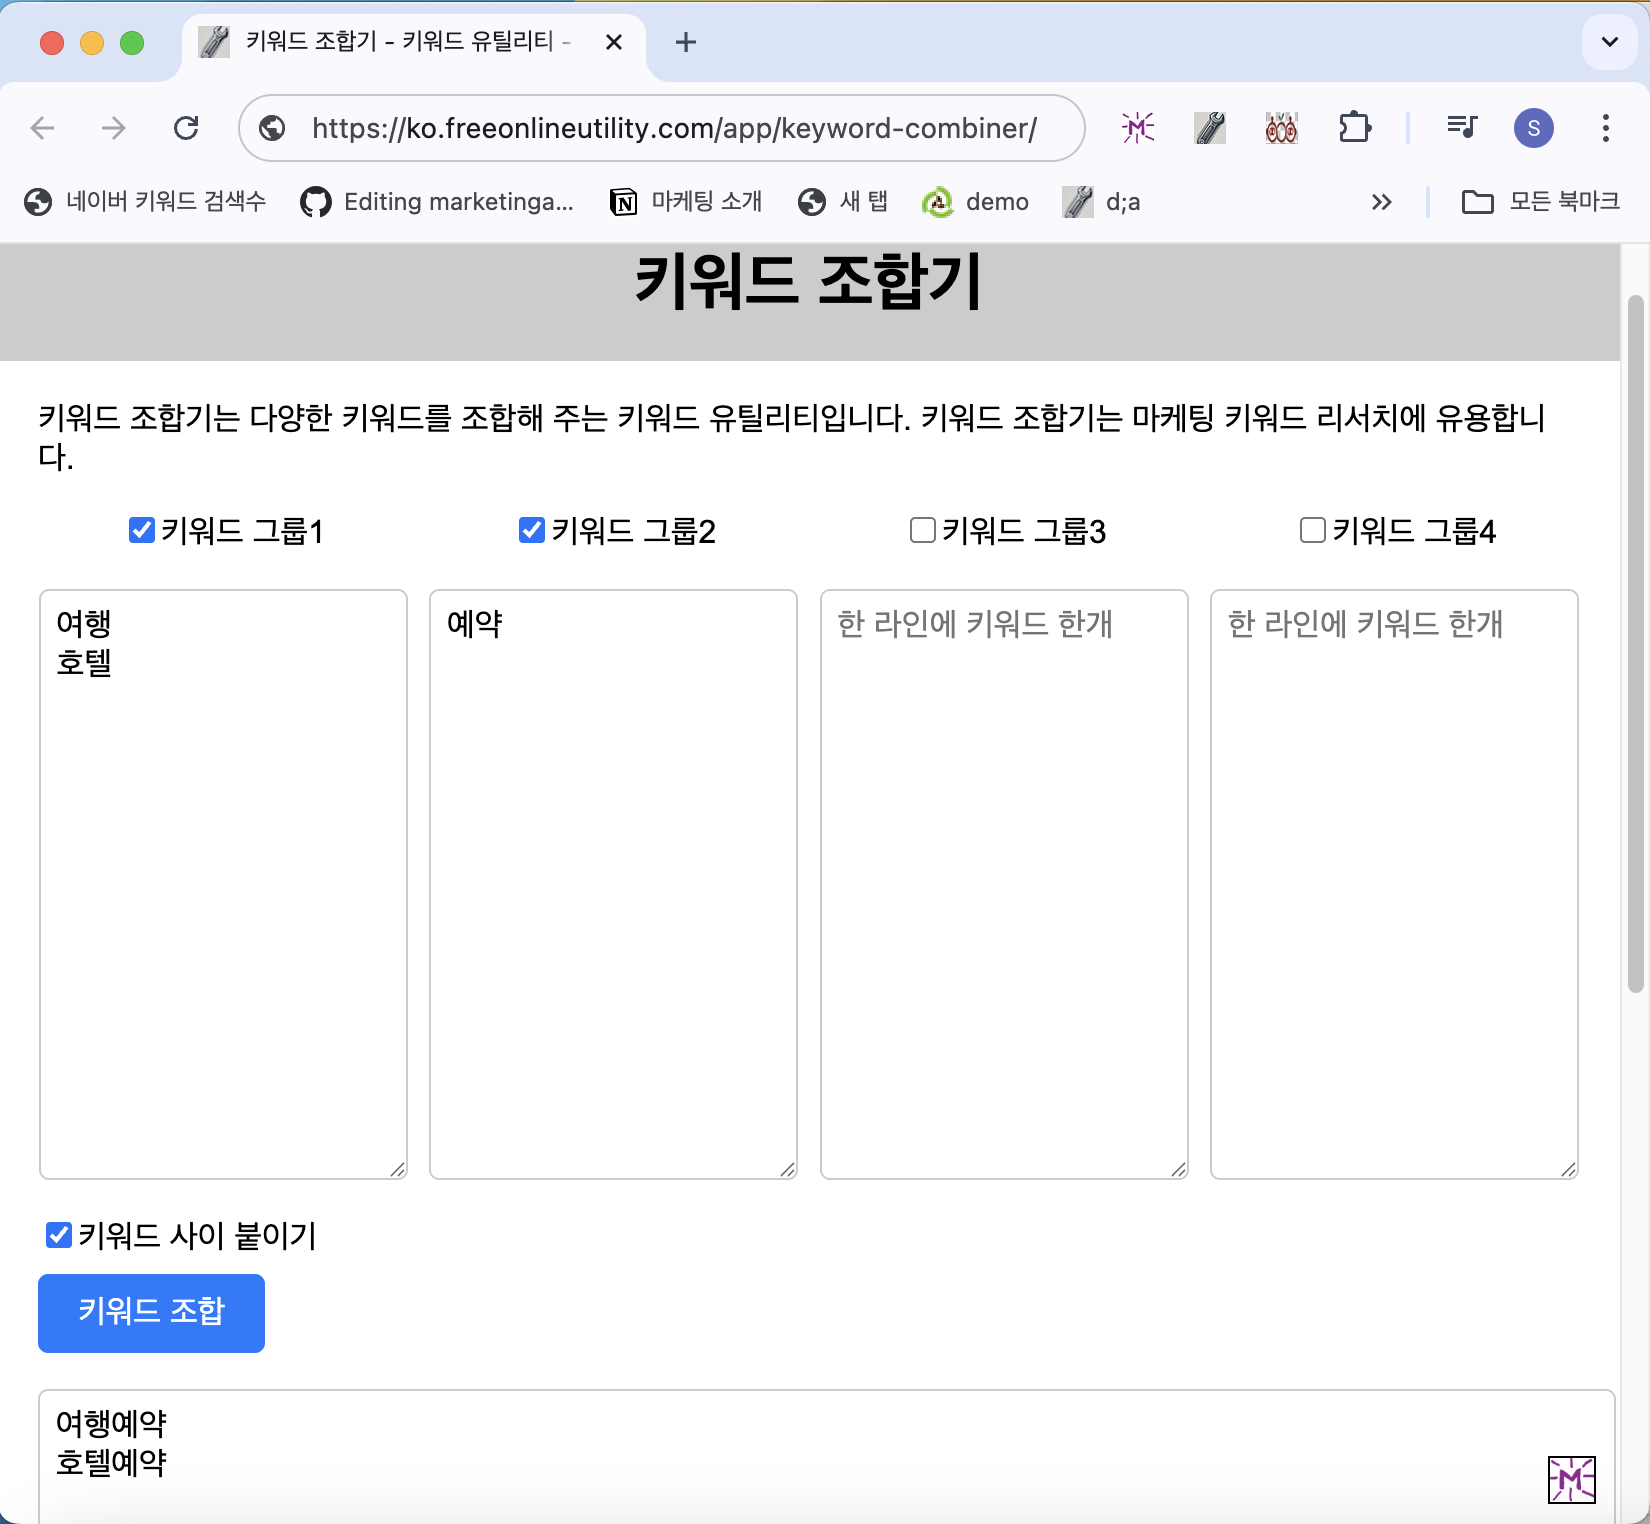The height and width of the screenshot is (1524, 1650).
Task: Open the 네이버 키워드 검색수 bookmark
Action: pyautogui.click(x=145, y=202)
